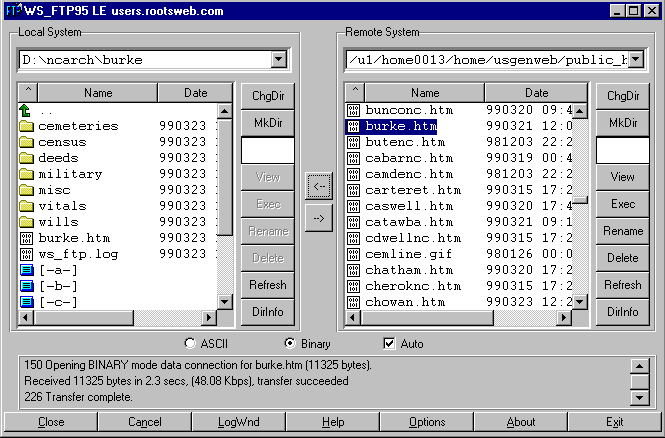Click the remote catawba.htm file icon
Viewport: 665px width, 438px height.
click(x=353, y=222)
